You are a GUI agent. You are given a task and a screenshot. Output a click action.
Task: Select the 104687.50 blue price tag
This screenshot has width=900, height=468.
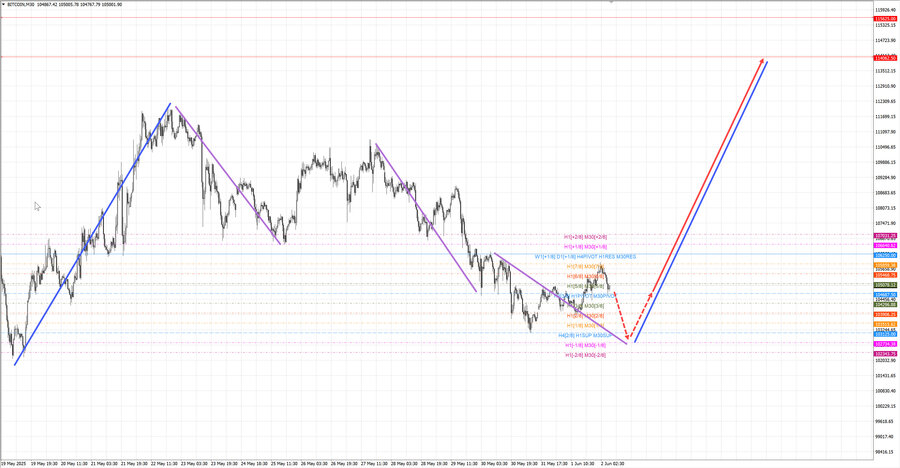tap(885, 295)
